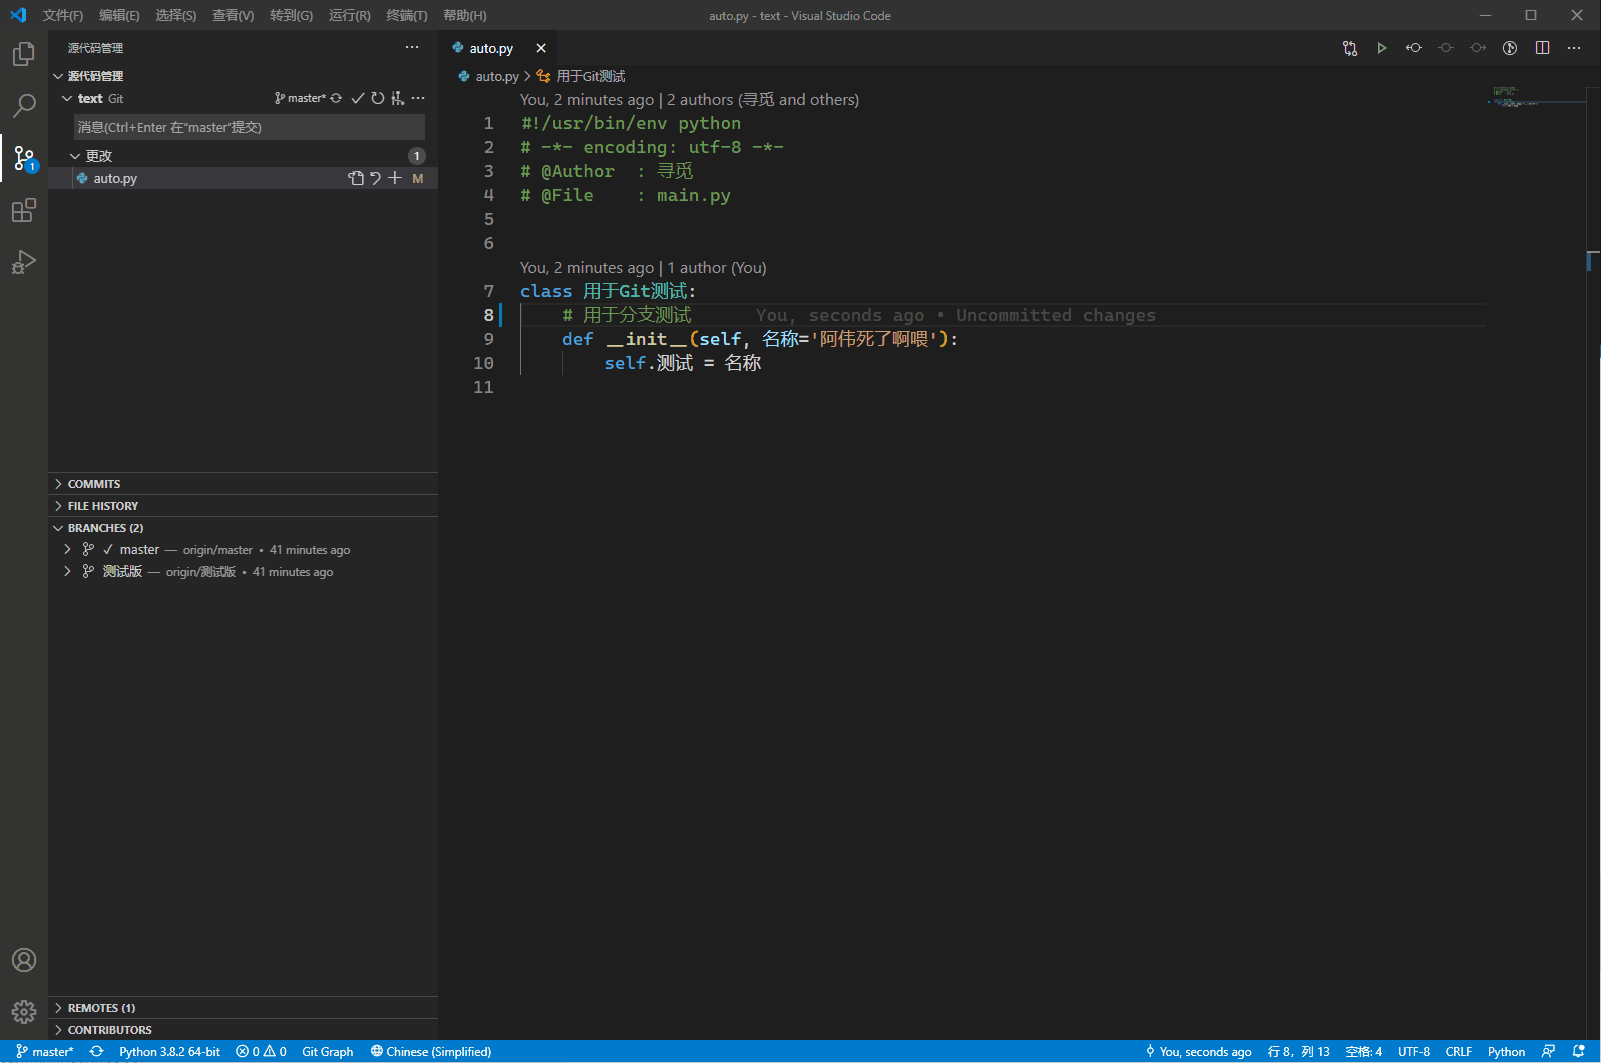
Task: Click the feedback icon in status bar
Action: 1548,1052
